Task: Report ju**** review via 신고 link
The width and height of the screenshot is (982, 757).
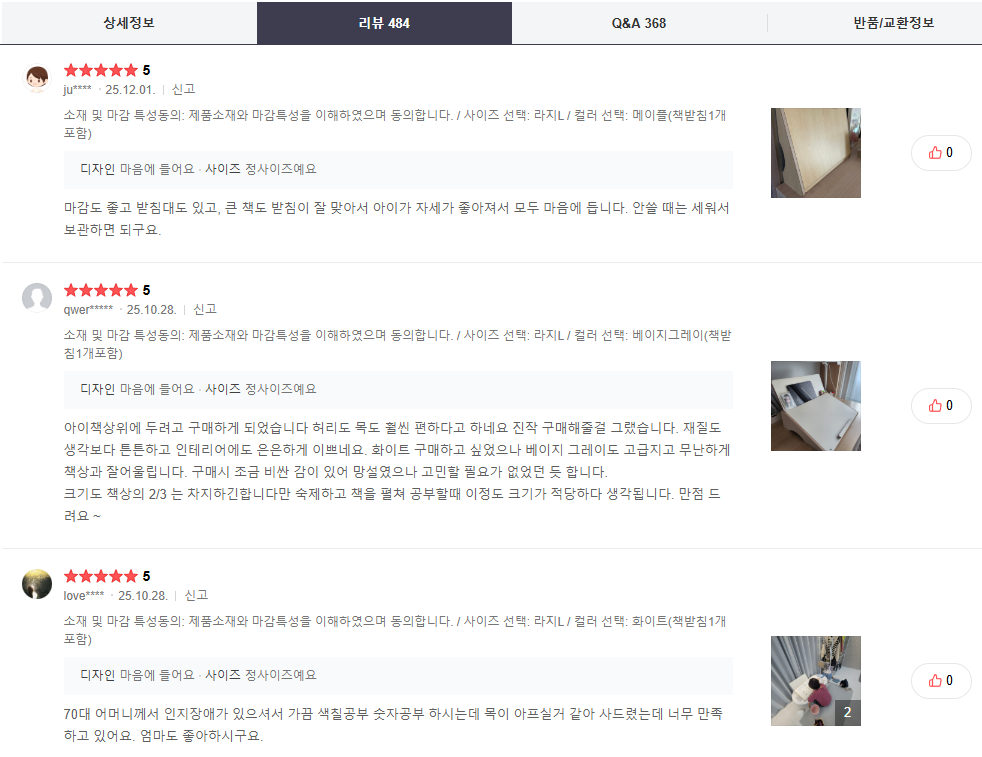Action: 183,90
